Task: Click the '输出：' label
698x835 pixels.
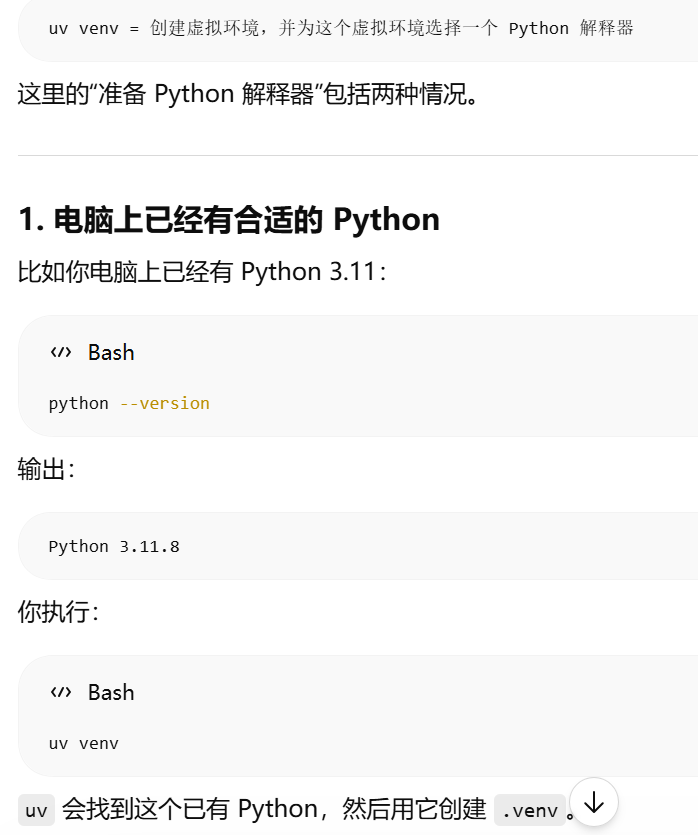Action: (46, 469)
